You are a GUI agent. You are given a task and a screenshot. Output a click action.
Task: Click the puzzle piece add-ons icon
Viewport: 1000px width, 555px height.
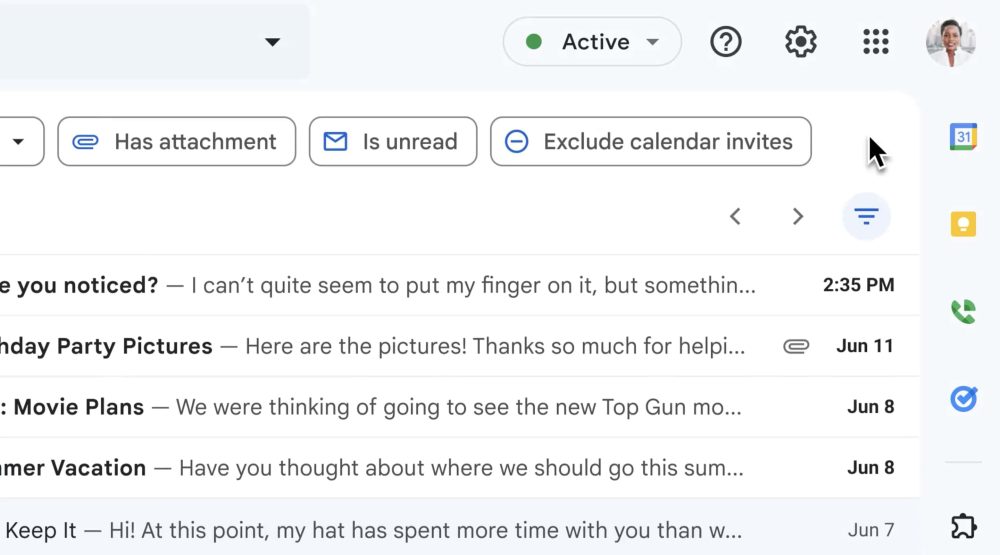pyautogui.click(x=963, y=525)
